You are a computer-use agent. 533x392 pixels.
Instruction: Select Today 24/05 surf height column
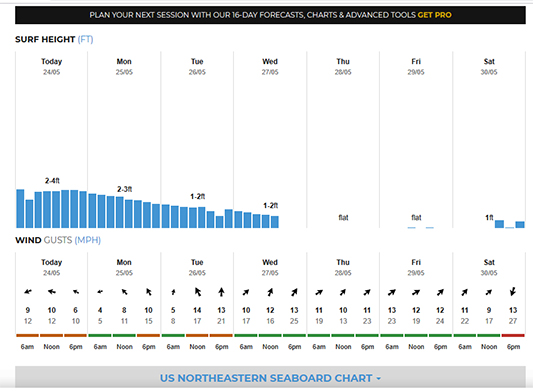(51, 139)
